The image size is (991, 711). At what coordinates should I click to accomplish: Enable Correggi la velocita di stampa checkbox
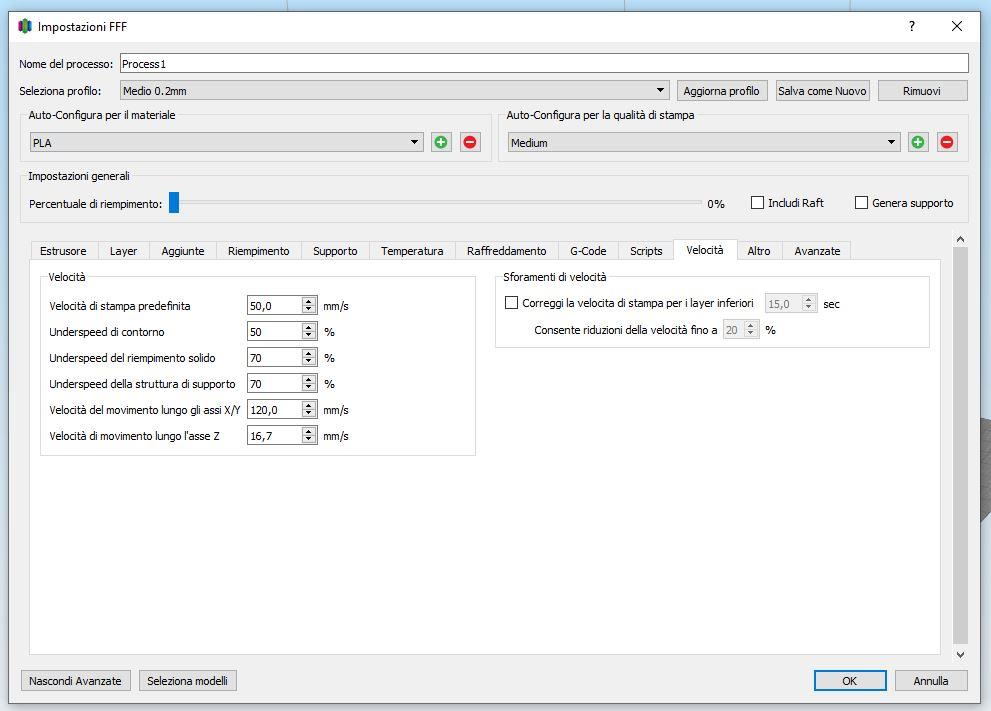point(512,303)
